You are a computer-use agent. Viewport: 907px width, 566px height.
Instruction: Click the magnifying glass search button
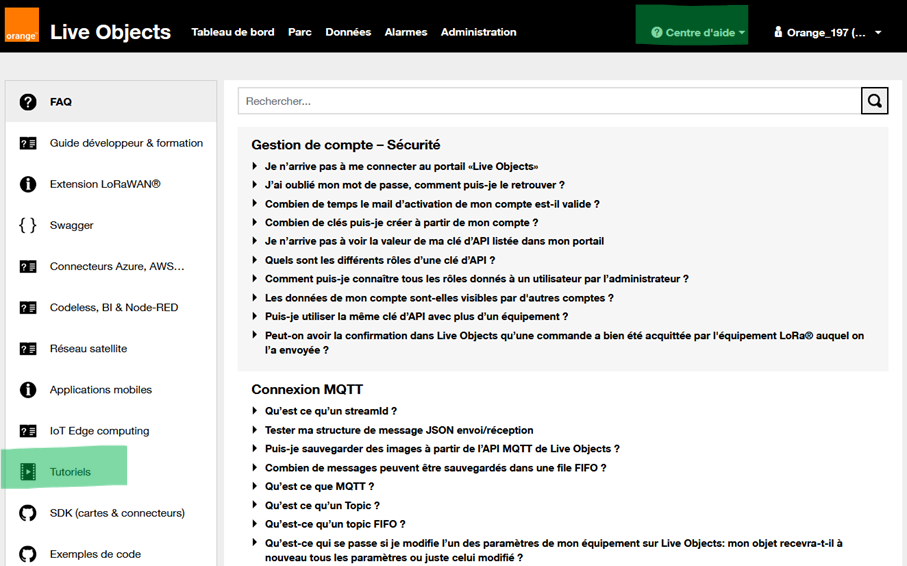pyautogui.click(x=874, y=101)
